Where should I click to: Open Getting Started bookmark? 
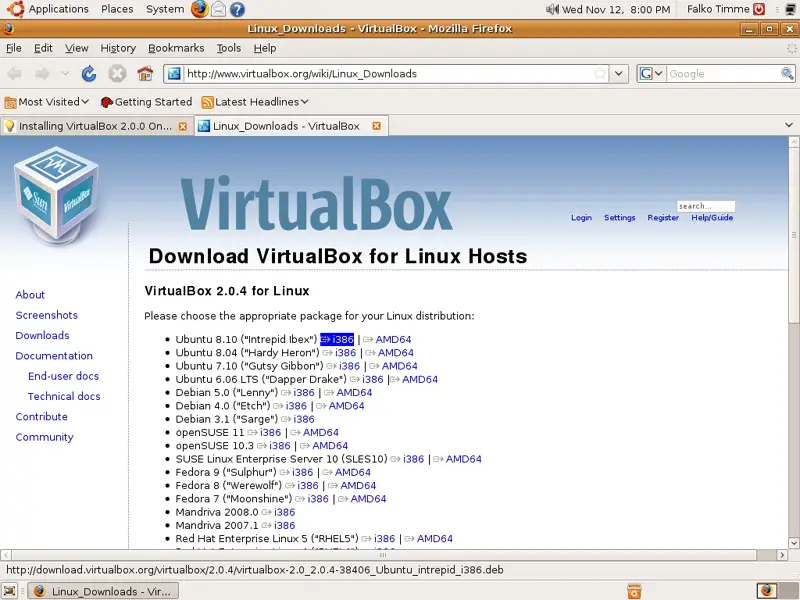point(146,102)
